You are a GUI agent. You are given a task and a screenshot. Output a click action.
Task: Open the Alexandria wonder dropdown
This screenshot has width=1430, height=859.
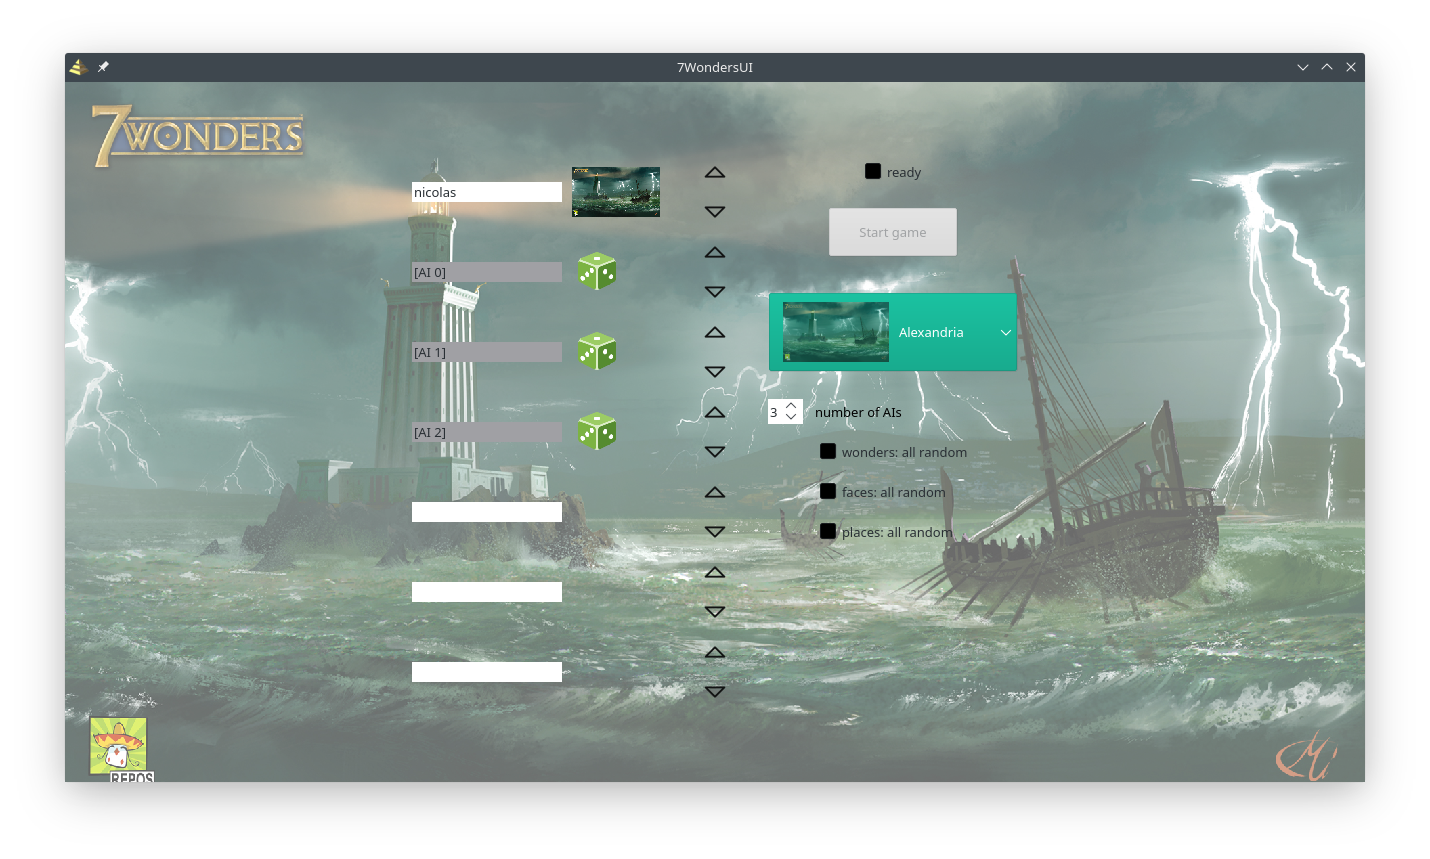pos(893,332)
